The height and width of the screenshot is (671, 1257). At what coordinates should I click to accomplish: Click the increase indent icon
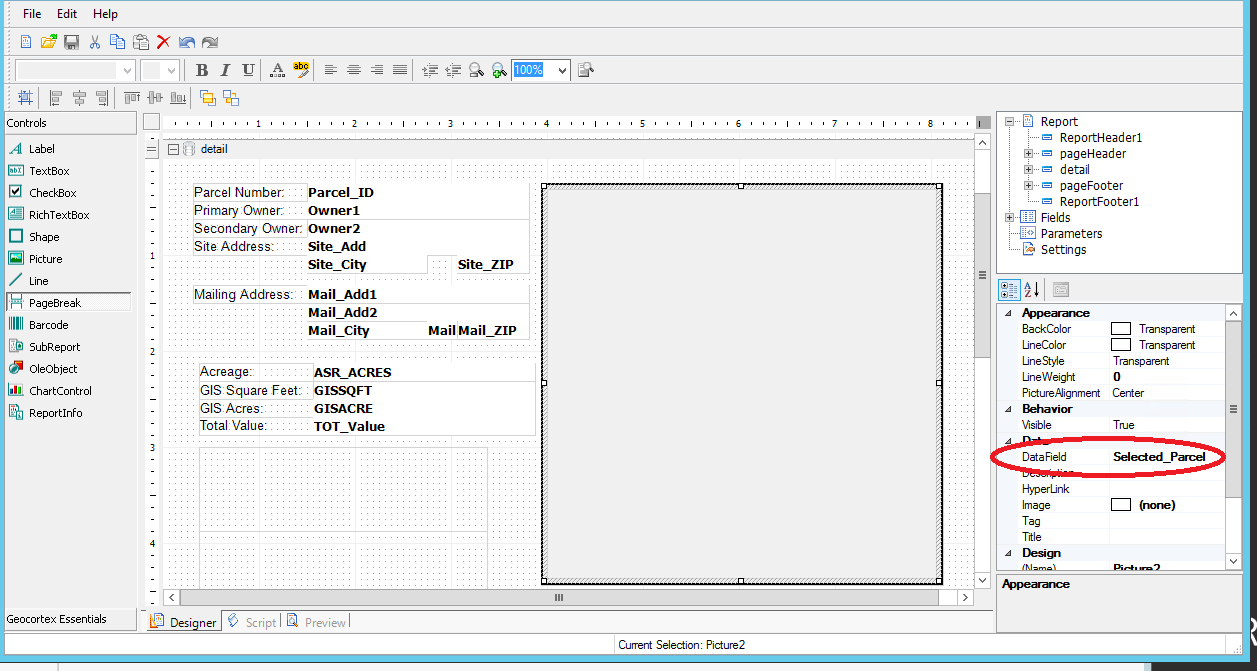430,70
